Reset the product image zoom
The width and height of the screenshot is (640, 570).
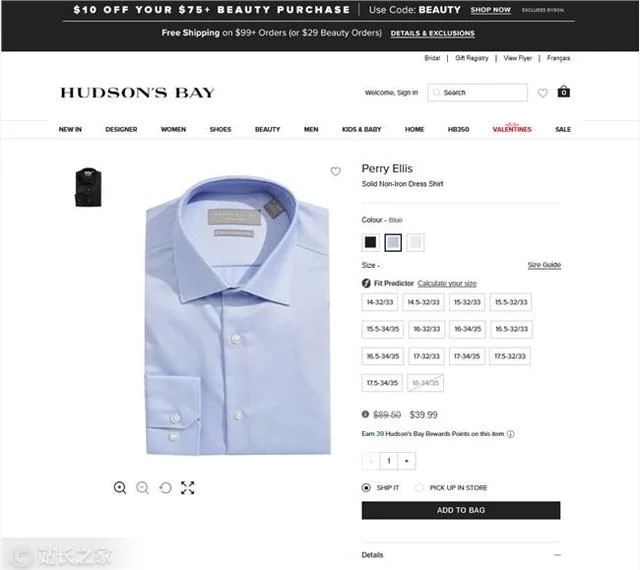[x=165, y=488]
